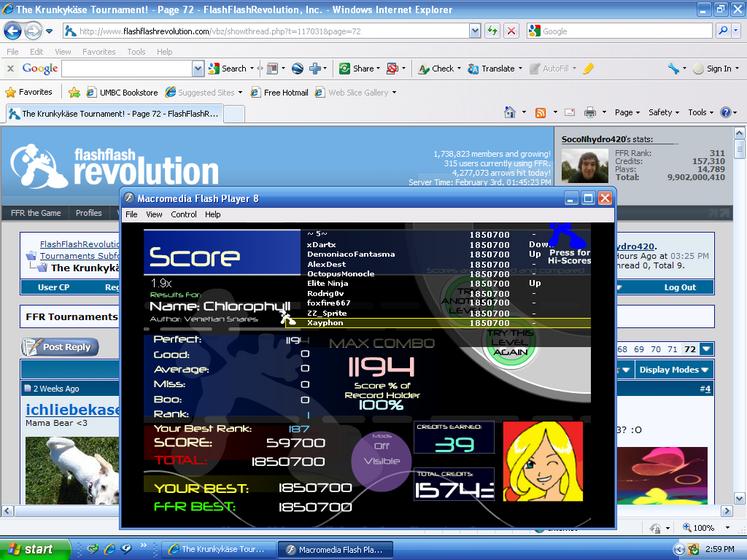This screenshot has height=560, width=747.
Task: Refresh the page with the green arrows icon
Action: (492, 31)
